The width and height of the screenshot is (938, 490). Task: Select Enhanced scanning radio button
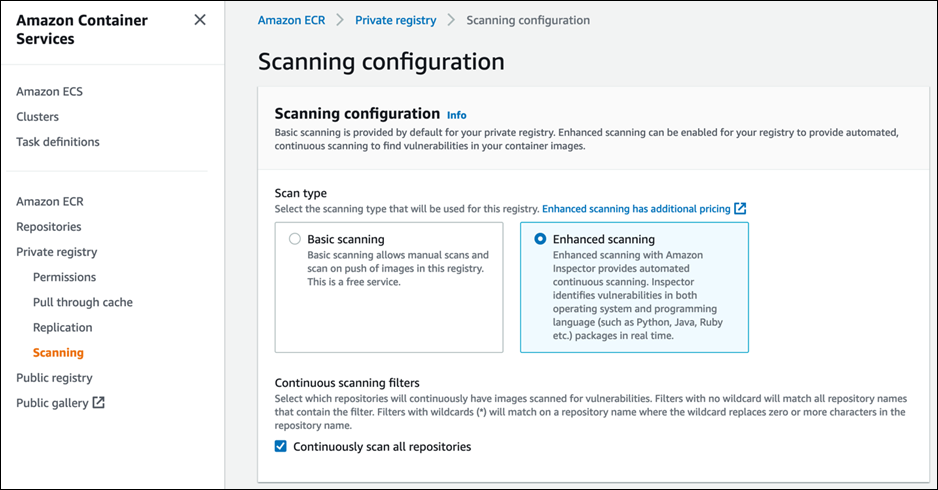[x=540, y=239]
